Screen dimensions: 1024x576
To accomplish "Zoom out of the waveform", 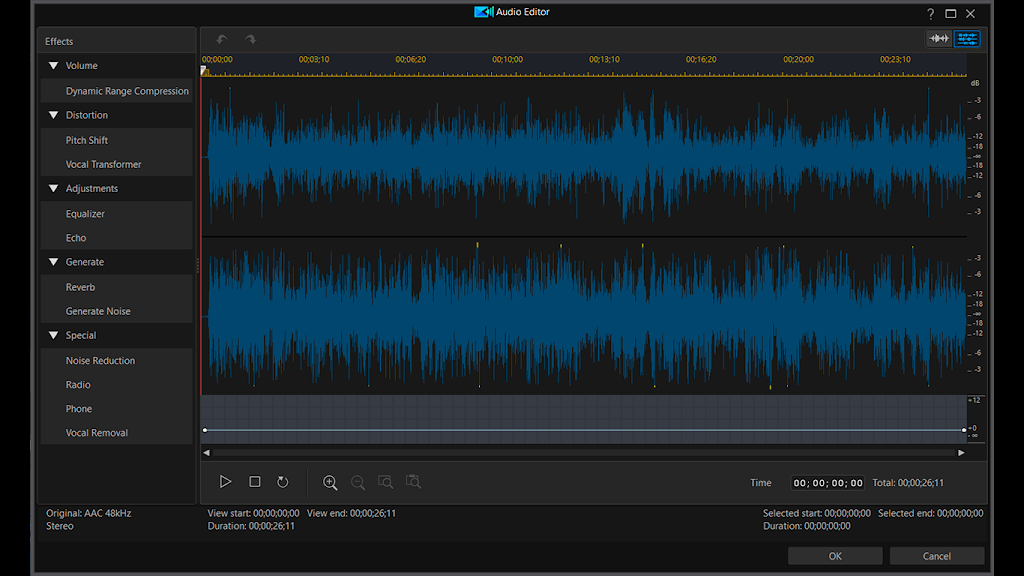I will (x=358, y=482).
